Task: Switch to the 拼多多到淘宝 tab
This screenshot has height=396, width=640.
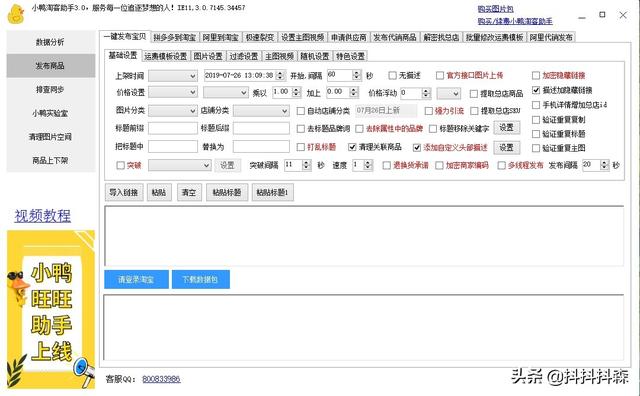Action: (x=175, y=37)
